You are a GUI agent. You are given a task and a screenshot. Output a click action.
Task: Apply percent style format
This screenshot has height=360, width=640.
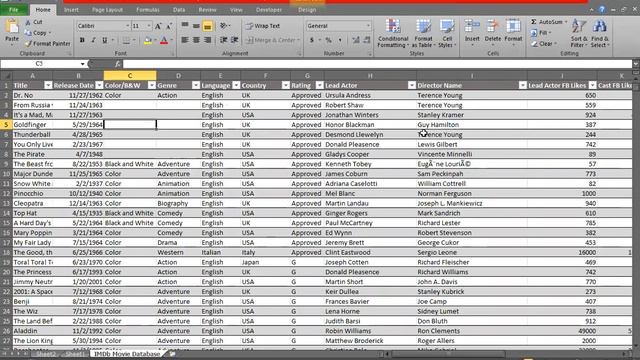(x=328, y=40)
